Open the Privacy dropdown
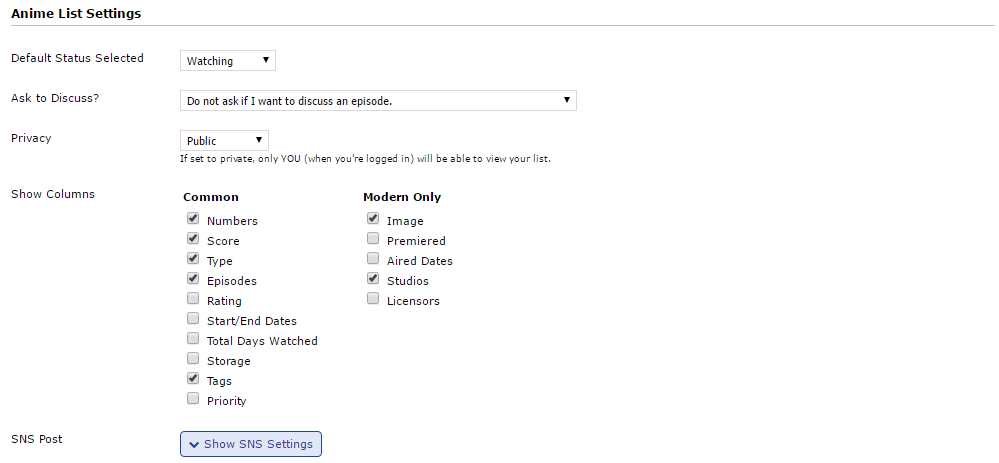This screenshot has height=463, width=999. tap(225, 141)
